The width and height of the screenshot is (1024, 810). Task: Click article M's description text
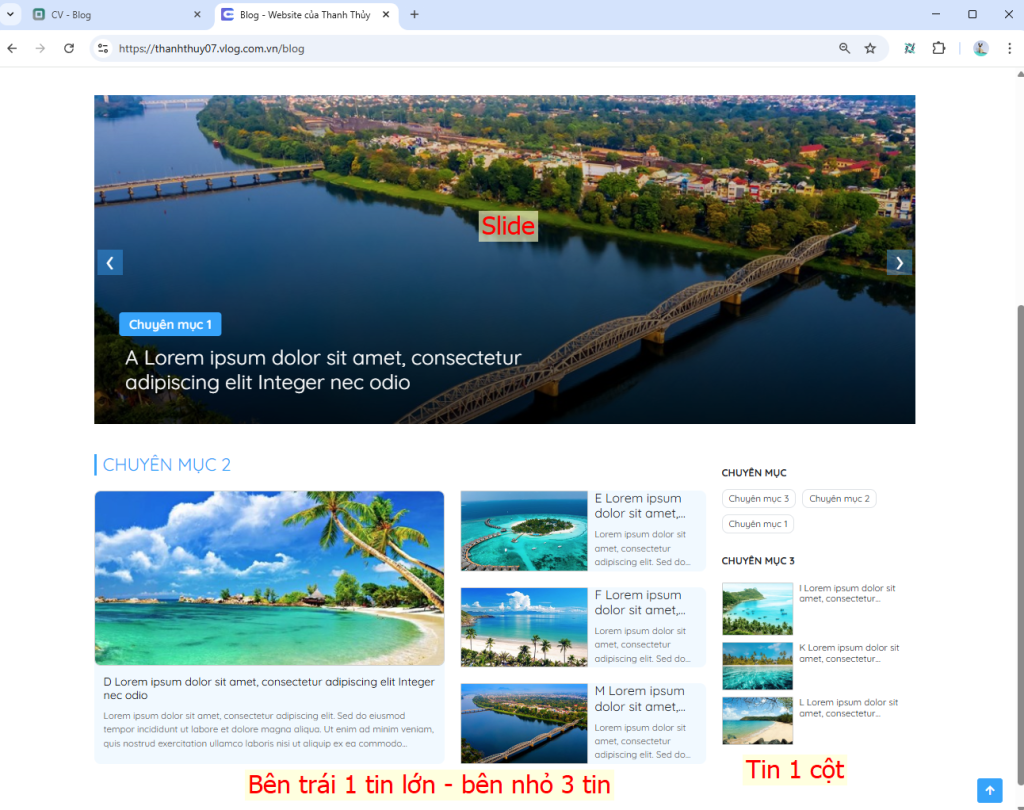pos(642,741)
